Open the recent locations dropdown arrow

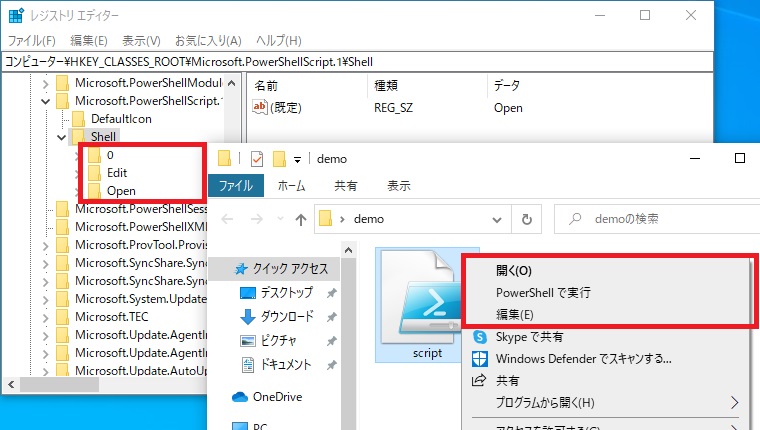click(280, 219)
